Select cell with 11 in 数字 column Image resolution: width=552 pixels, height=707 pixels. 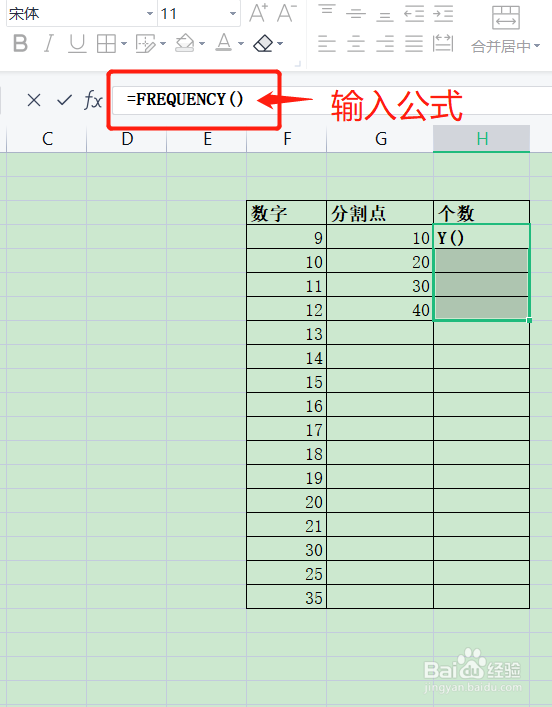286,285
